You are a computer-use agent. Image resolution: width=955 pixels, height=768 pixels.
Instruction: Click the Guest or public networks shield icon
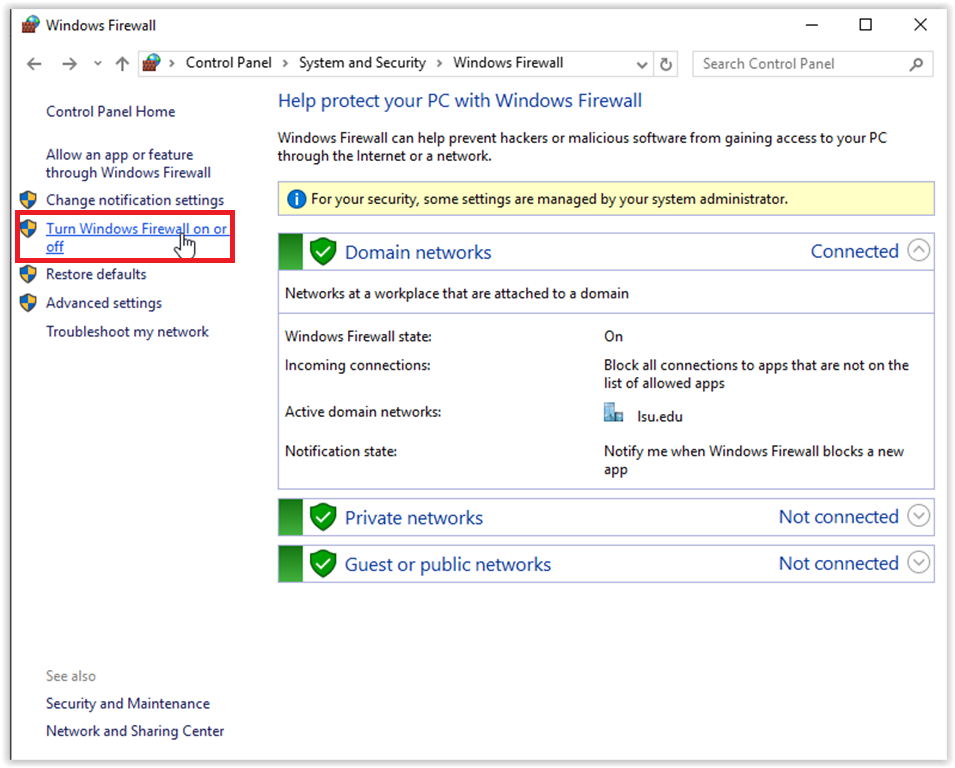pyautogui.click(x=323, y=564)
